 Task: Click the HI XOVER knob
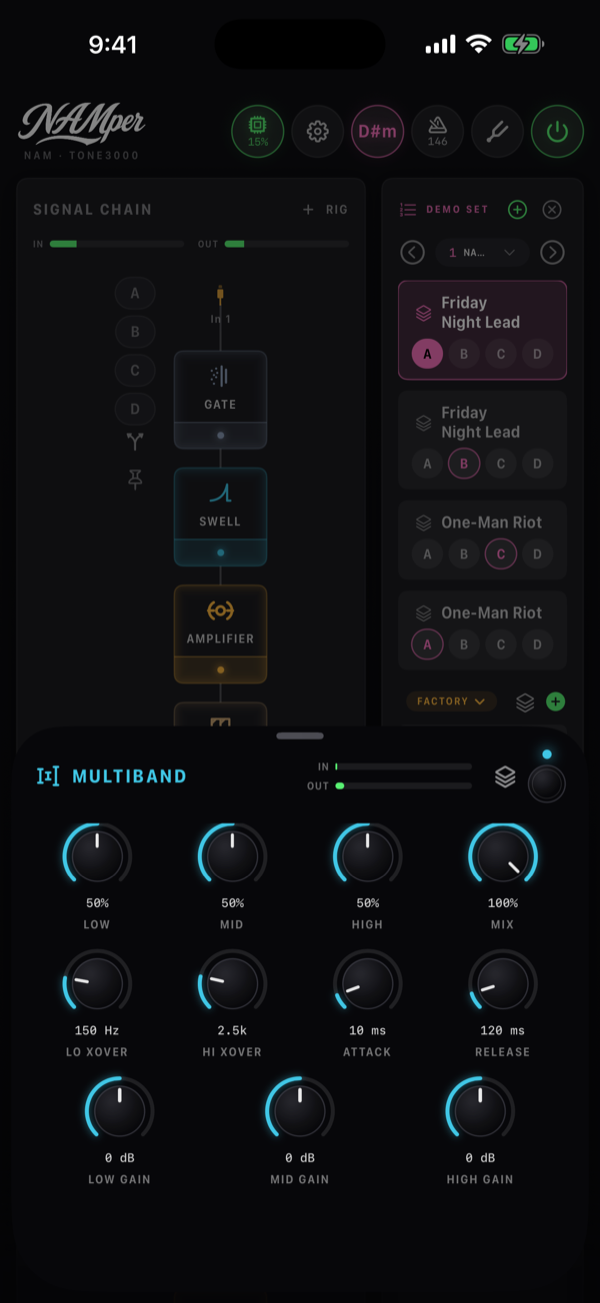pyautogui.click(x=232, y=984)
